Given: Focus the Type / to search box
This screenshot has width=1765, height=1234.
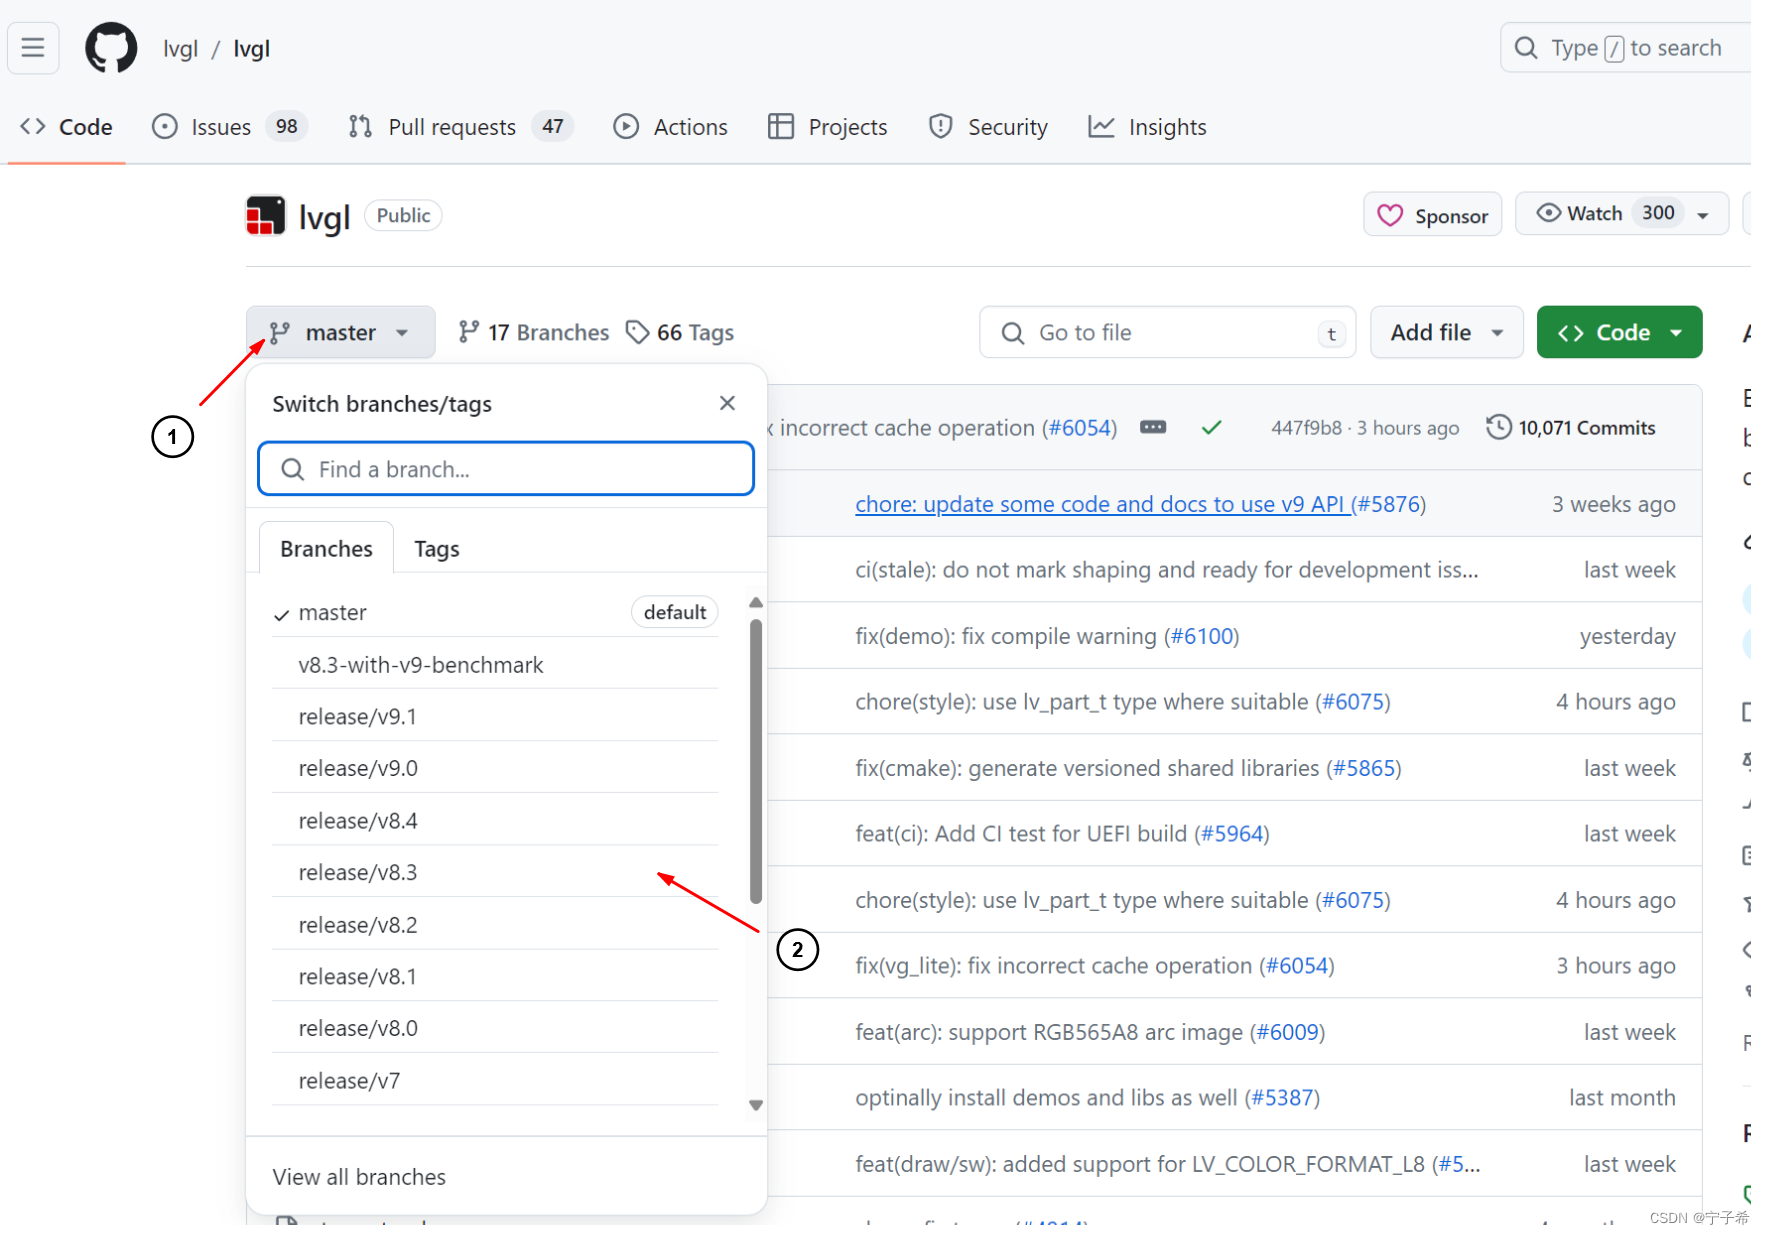Looking at the screenshot, I should (1625, 48).
